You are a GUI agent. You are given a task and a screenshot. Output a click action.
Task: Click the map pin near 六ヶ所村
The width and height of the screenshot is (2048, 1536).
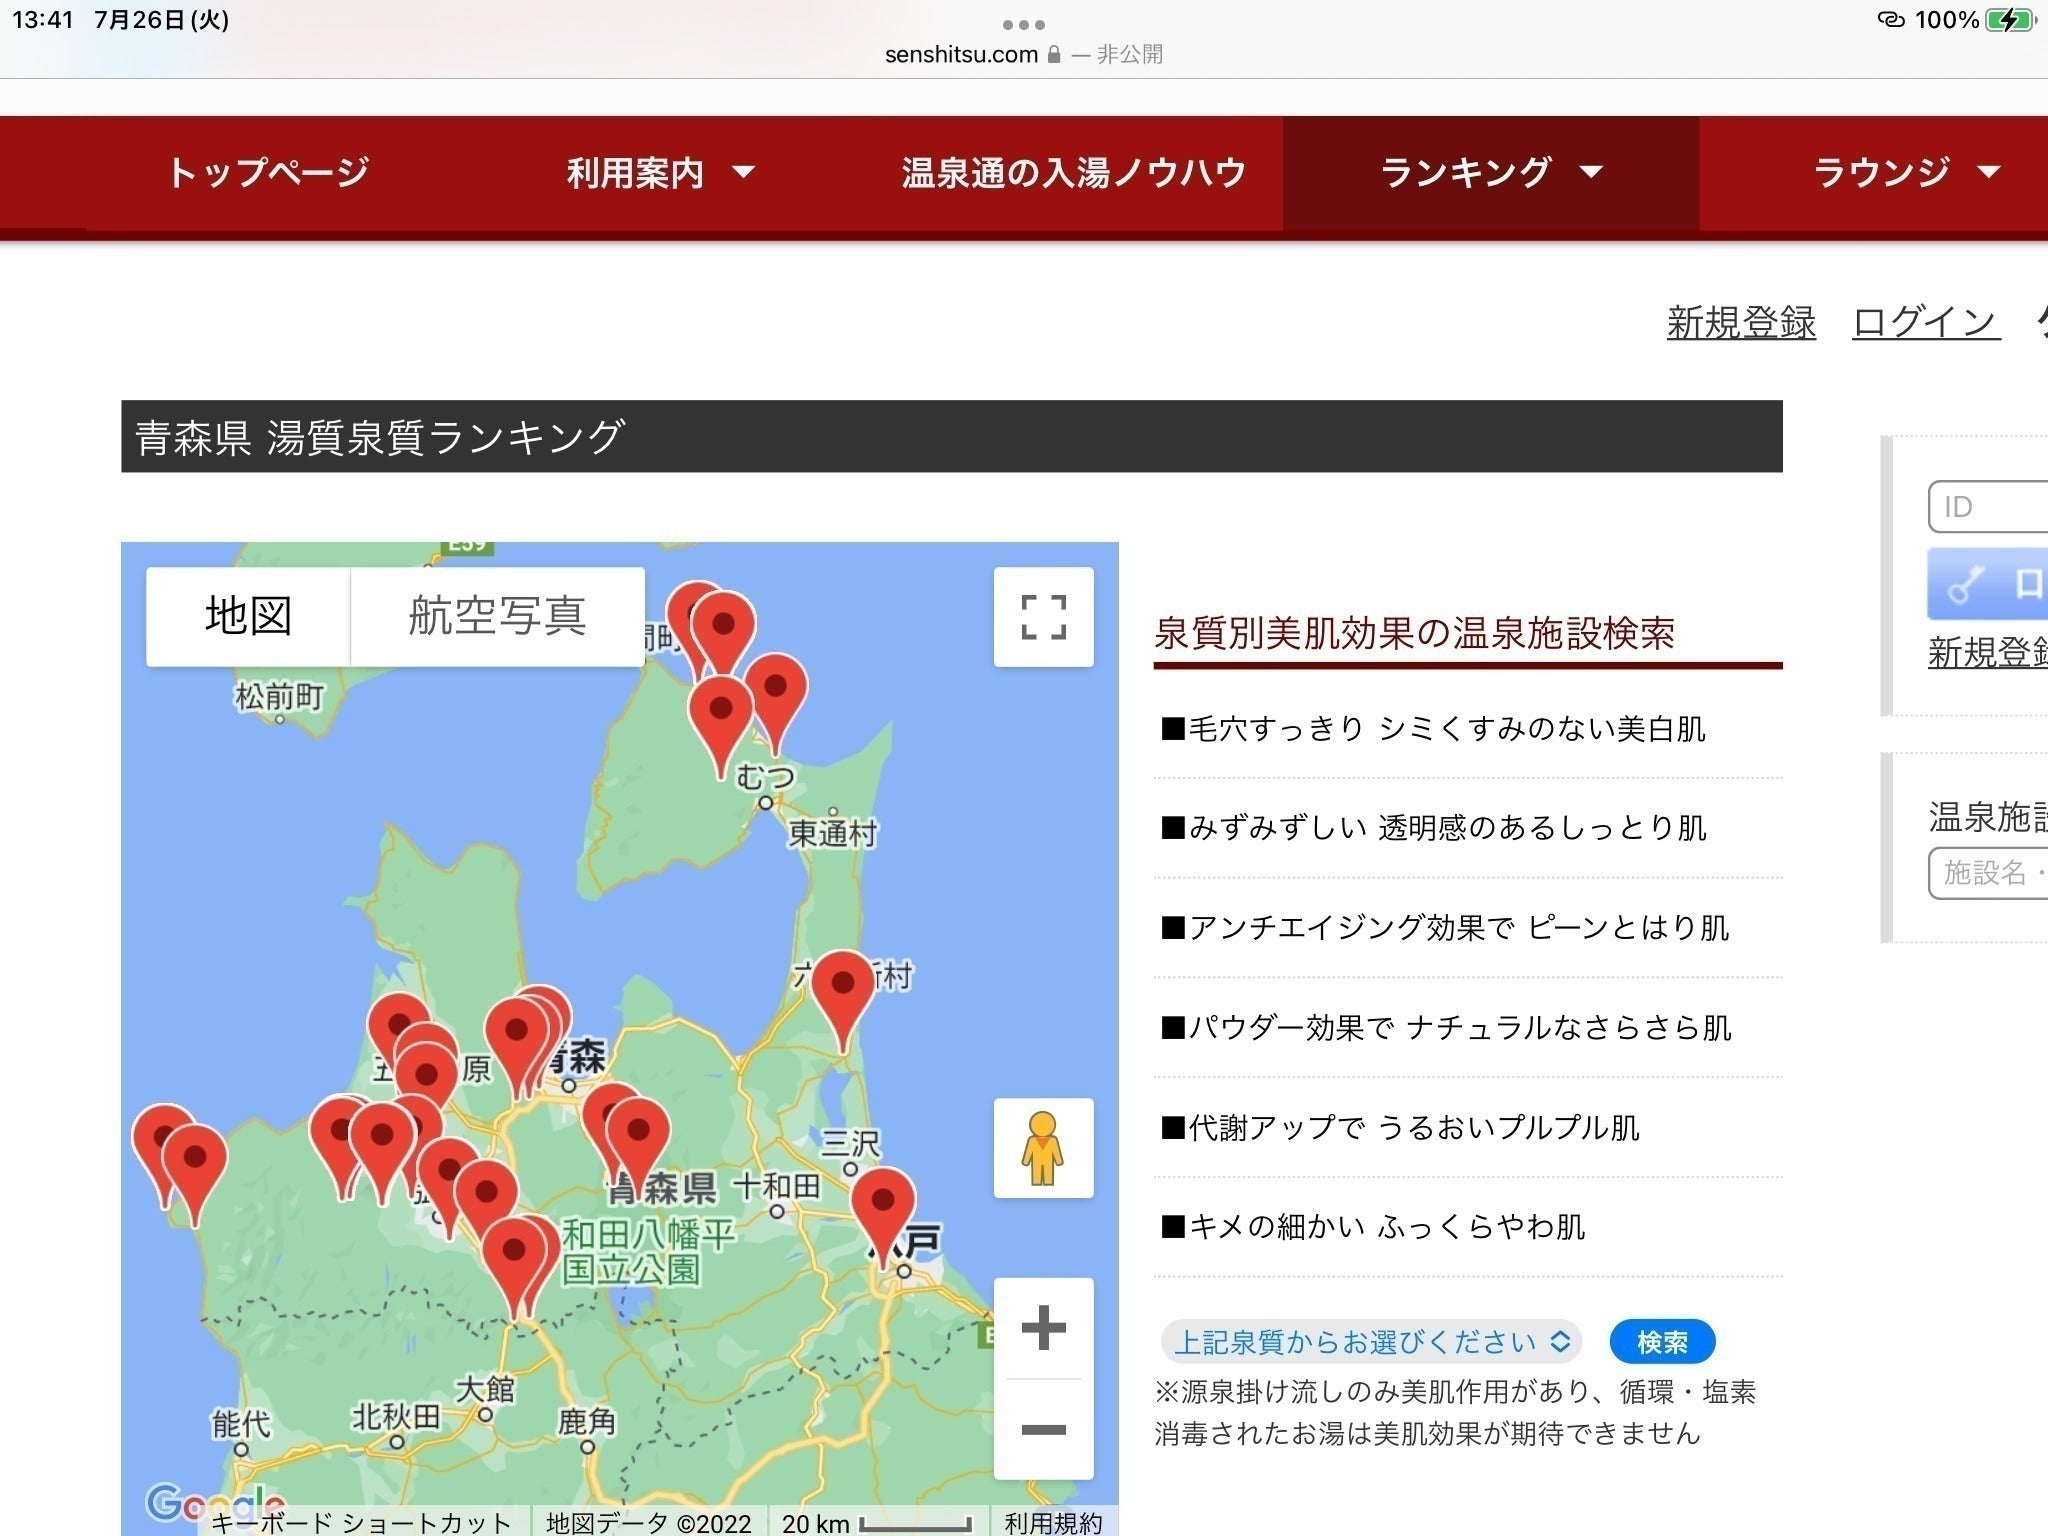(843, 988)
